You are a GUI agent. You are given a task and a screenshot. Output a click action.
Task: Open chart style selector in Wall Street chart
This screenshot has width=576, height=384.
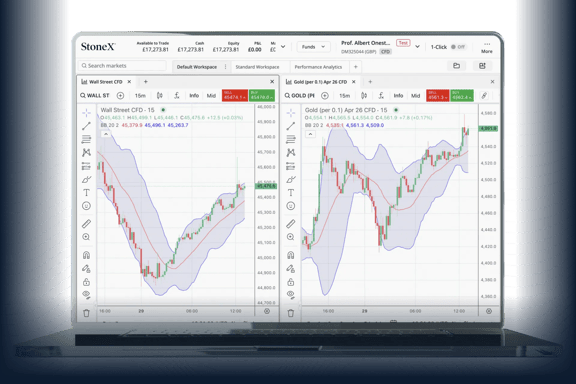[x=160, y=96]
